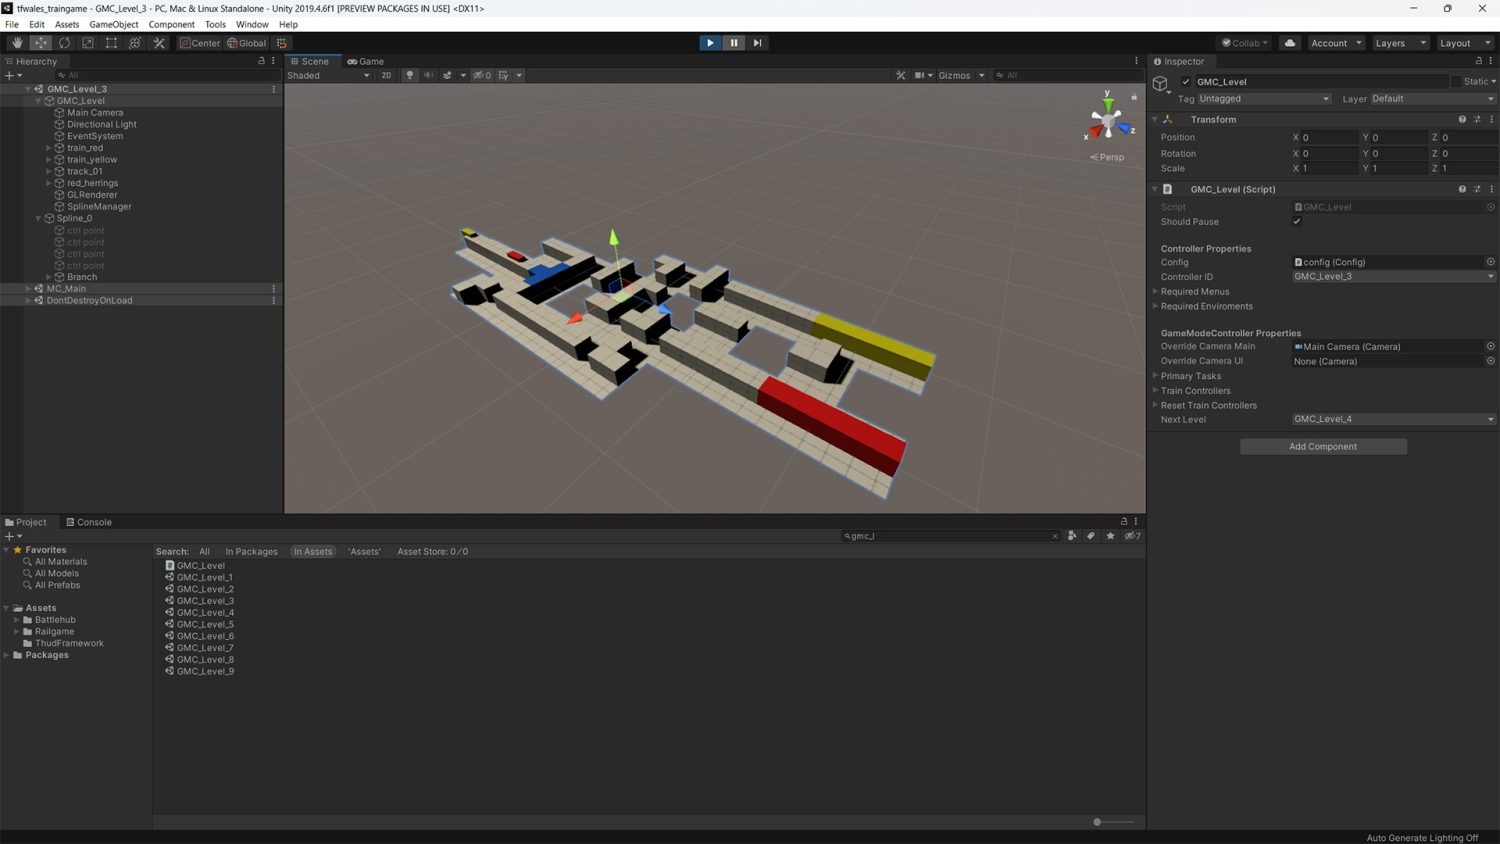Toggle 2D view mode in Scene
This screenshot has height=844, width=1500.
coord(386,75)
